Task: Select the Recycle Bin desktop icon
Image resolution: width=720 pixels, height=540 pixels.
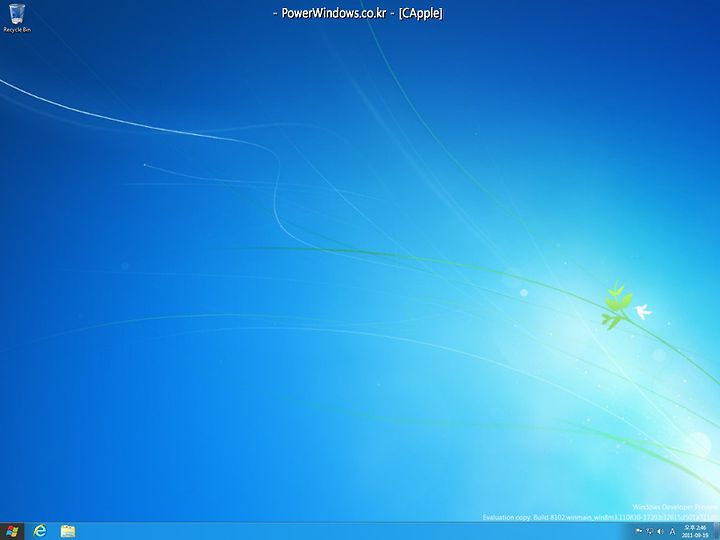Action: point(17,18)
